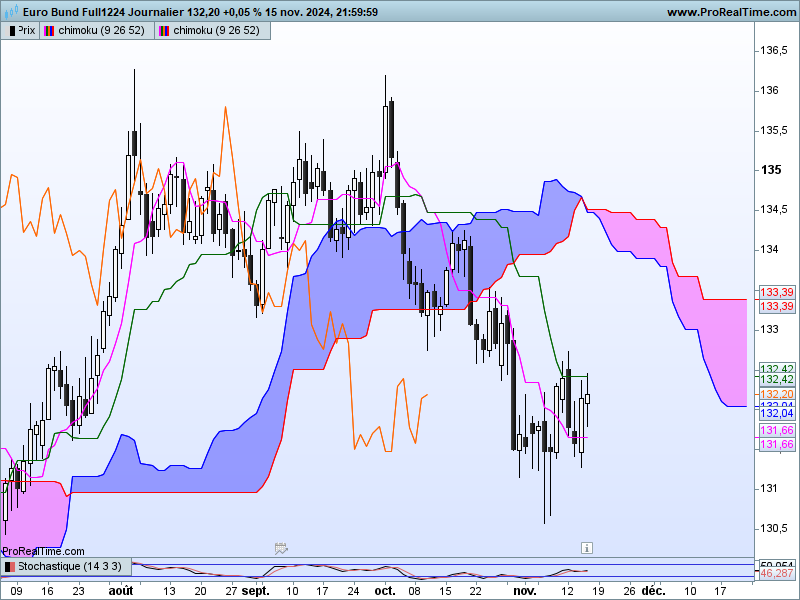Click the calendar event marker on the chart

click(x=281, y=548)
